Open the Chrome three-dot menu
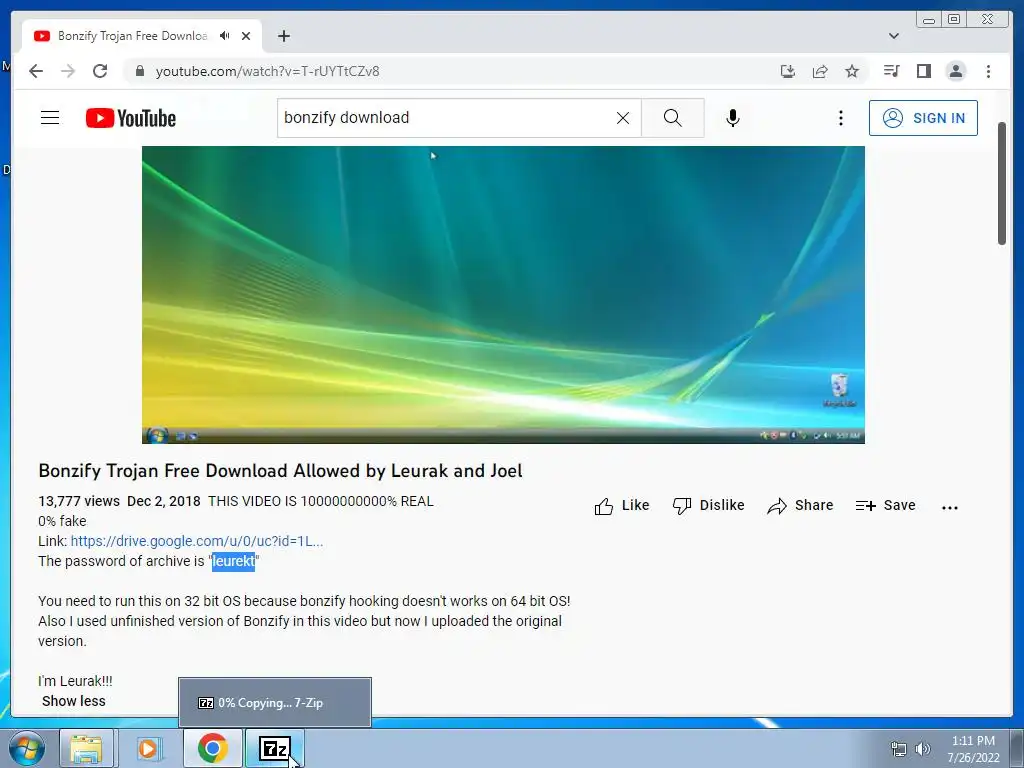This screenshot has width=1024, height=768. click(989, 71)
